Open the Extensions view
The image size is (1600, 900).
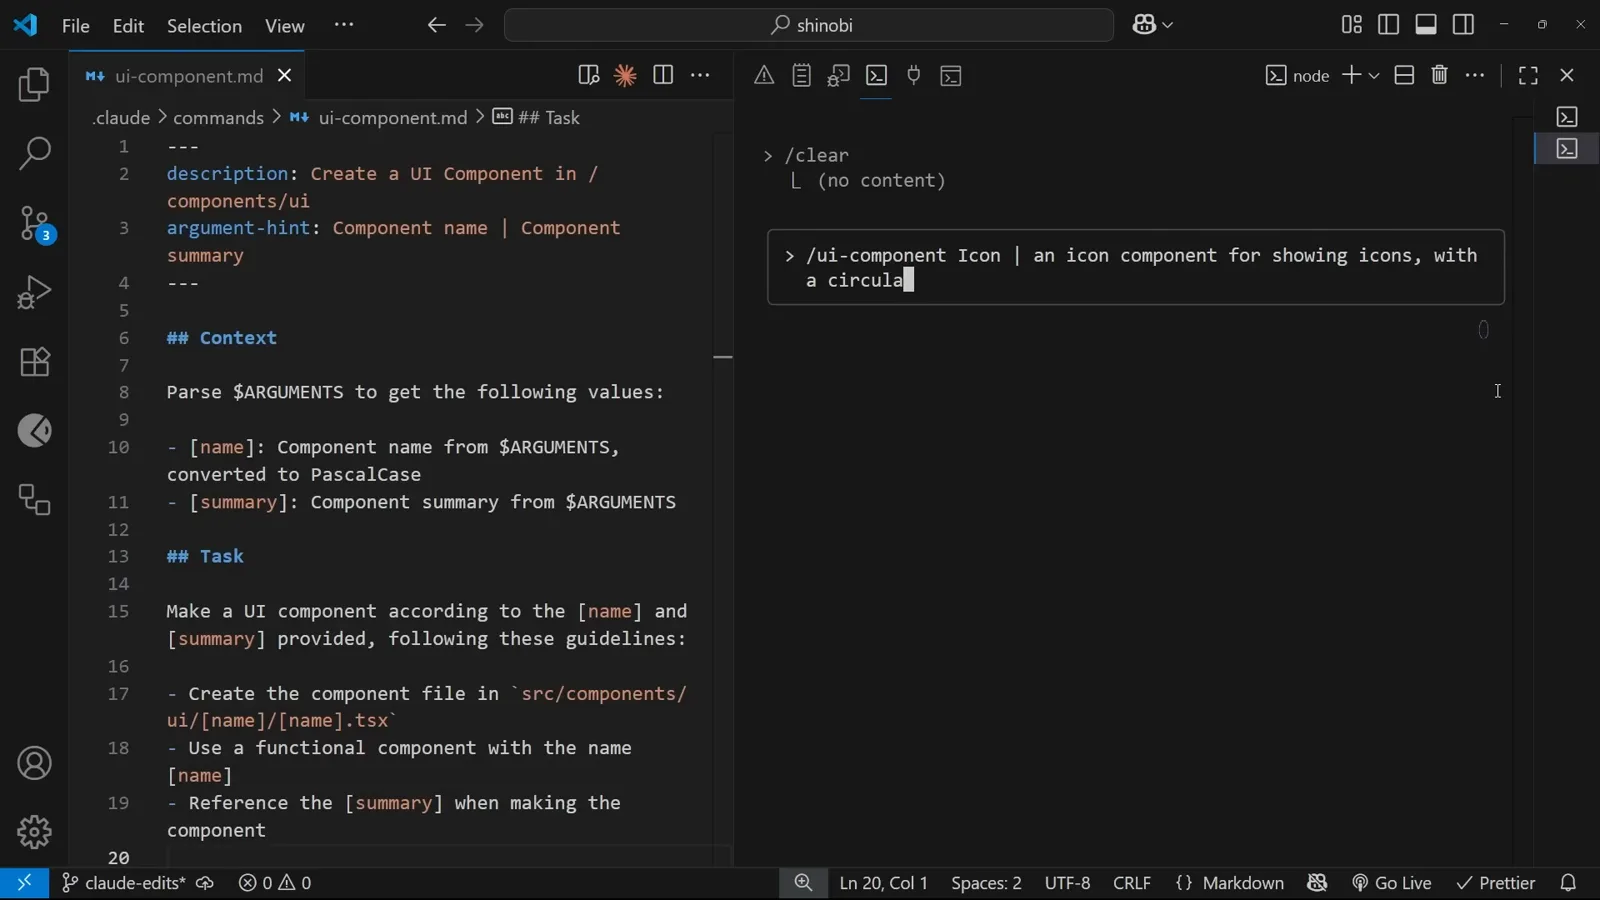tap(34, 362)
